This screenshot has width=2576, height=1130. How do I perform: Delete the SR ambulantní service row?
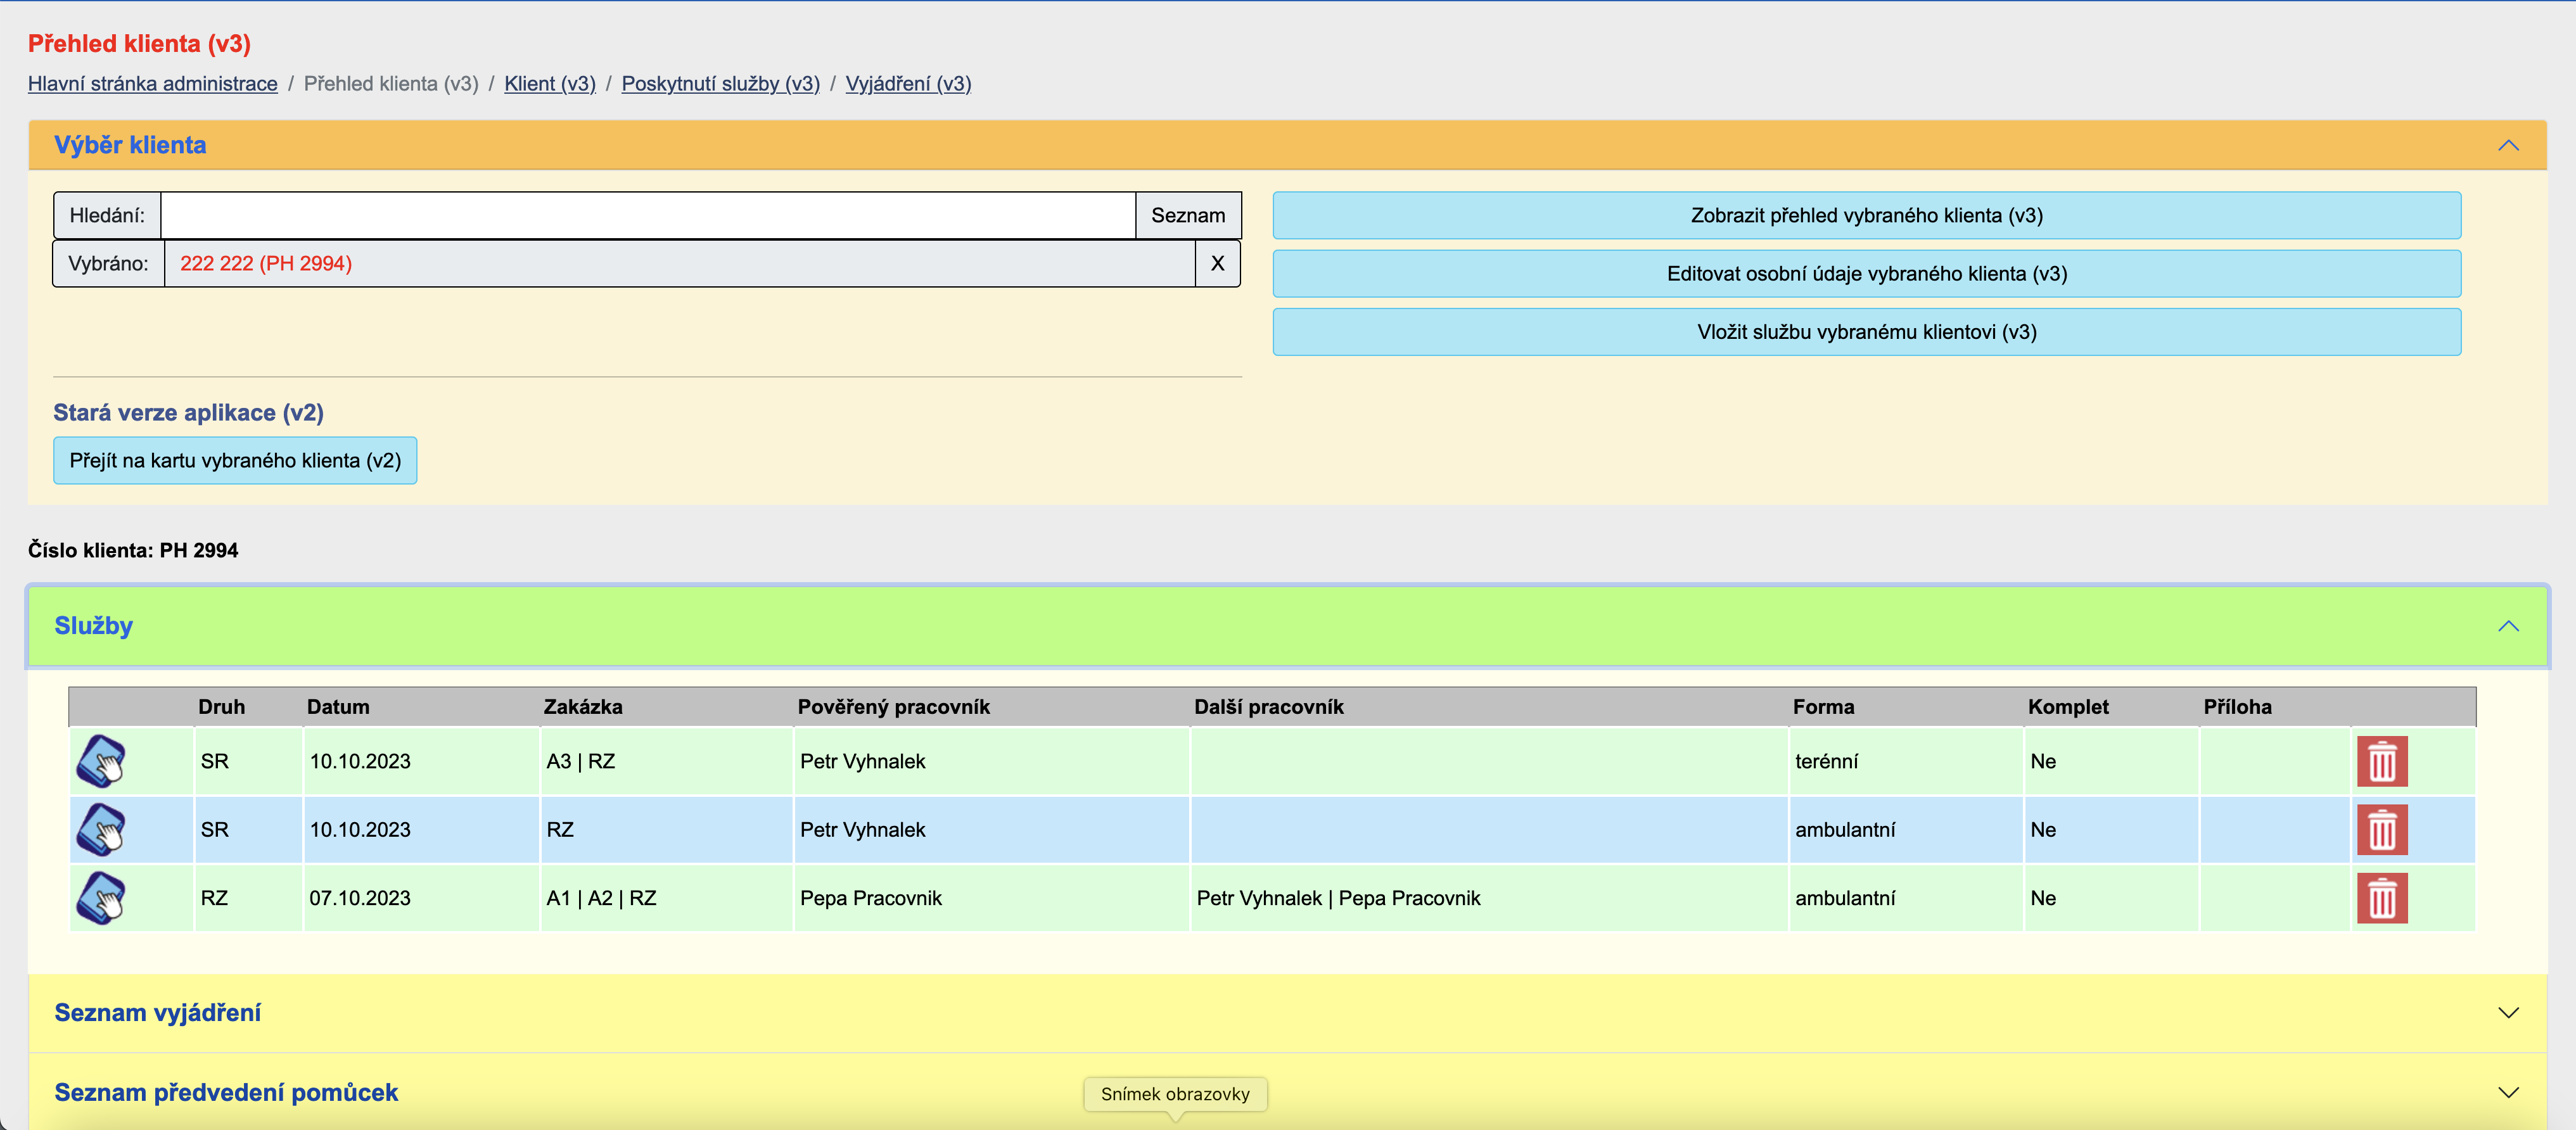pos(2381,830)
